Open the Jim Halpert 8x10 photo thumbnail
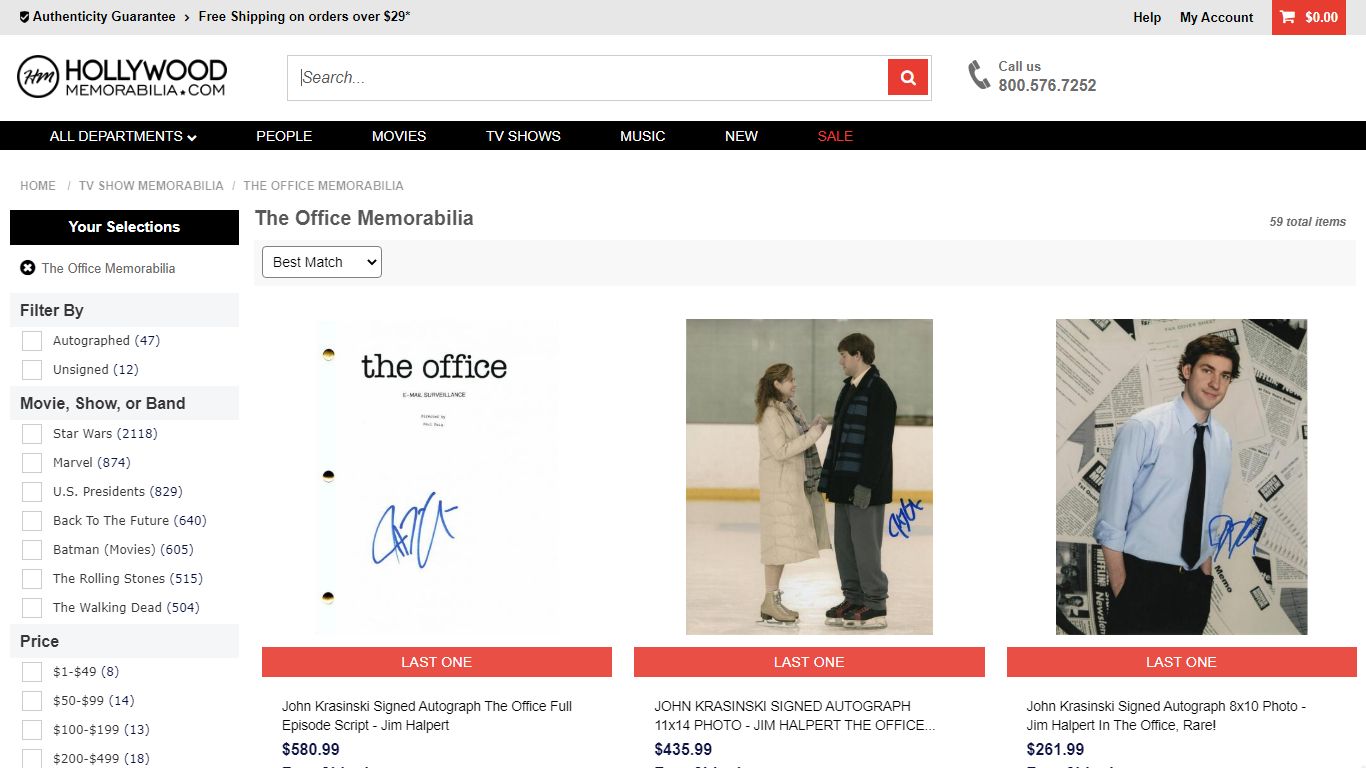Viewport: 1366px width, 768px height. [1181, 477]
